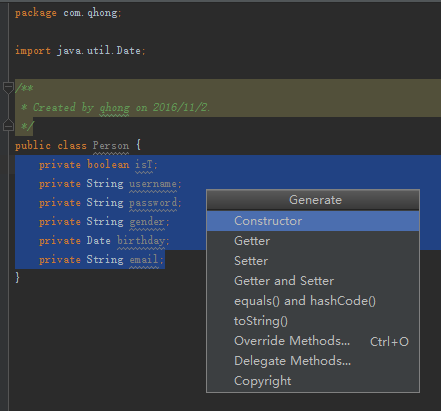Image resolution: width=441 pixels, height=411 pixels.
Task: Click the gender field name
Action: click(147, 222)
